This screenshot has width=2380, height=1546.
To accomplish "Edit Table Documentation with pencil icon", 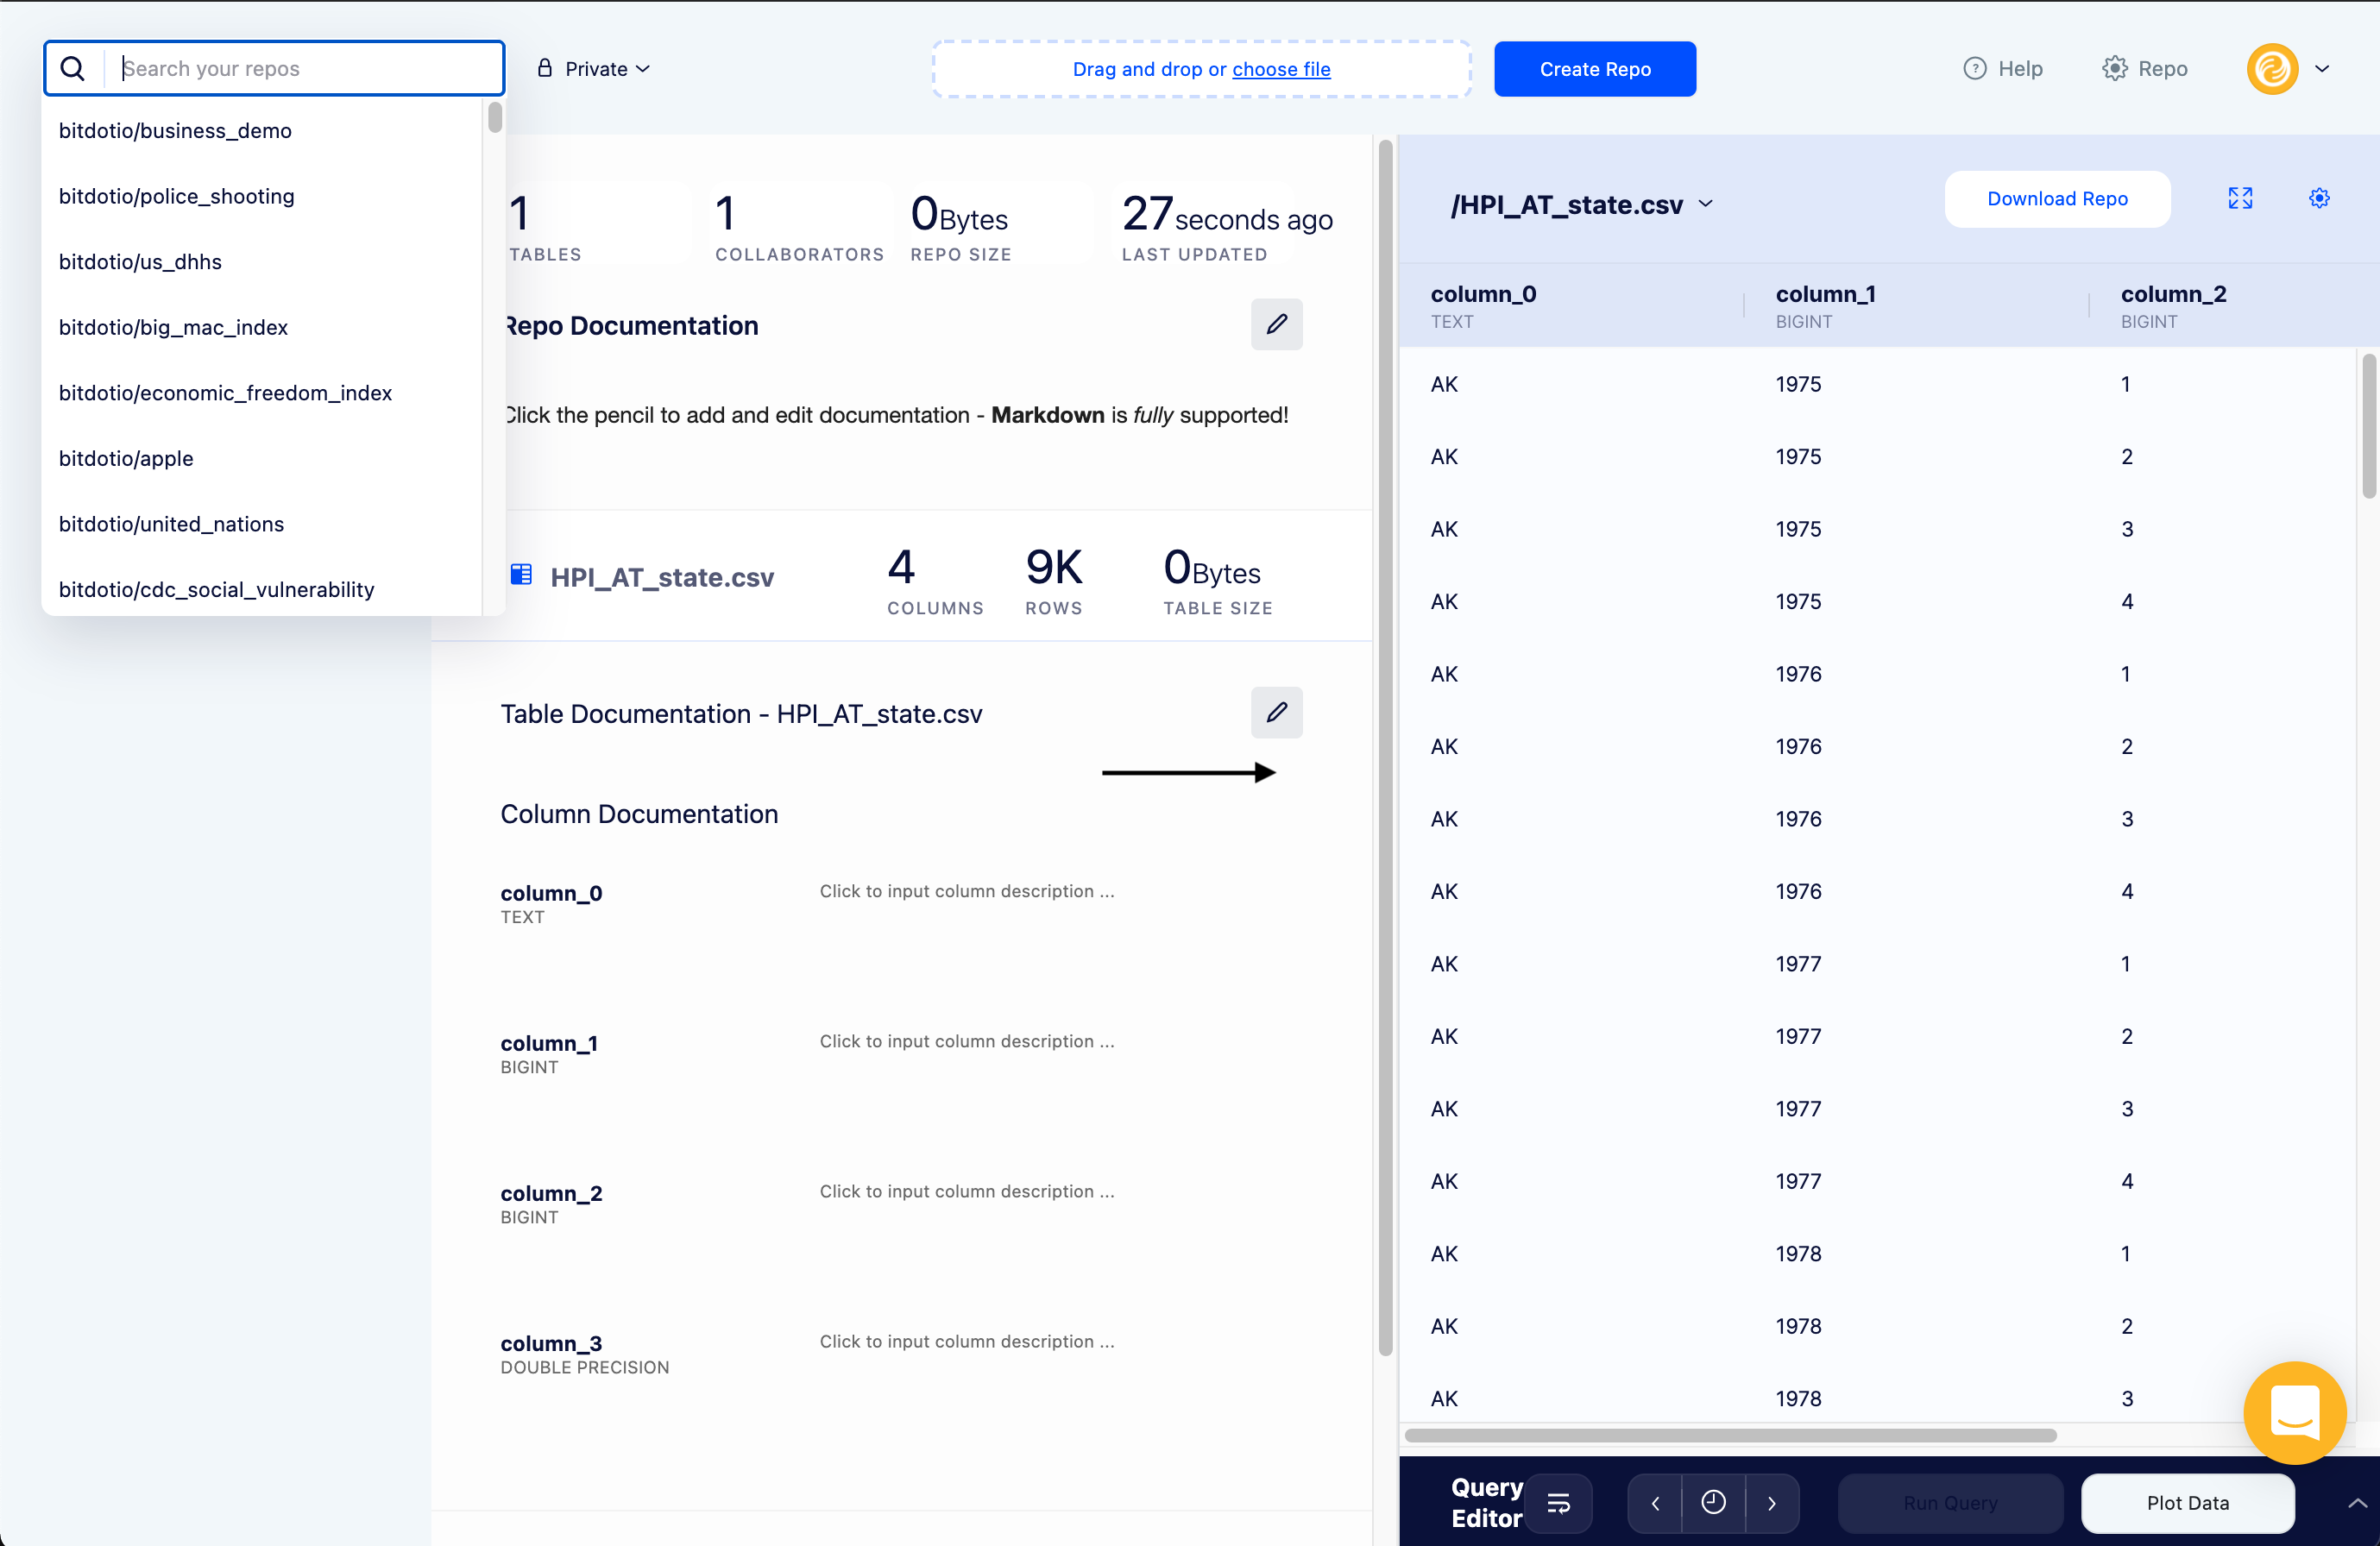I will (1276, 712).
